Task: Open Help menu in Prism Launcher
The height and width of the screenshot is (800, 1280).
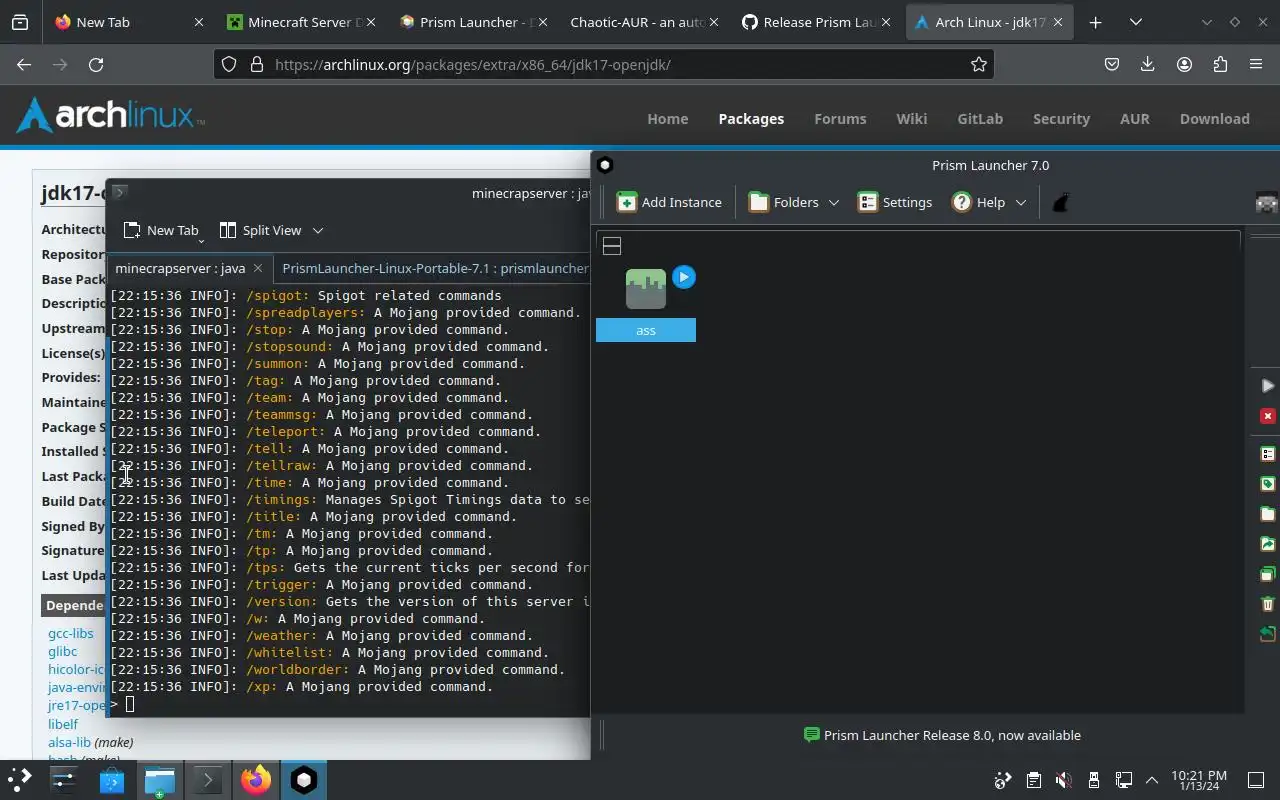Action: pos(989,202)
